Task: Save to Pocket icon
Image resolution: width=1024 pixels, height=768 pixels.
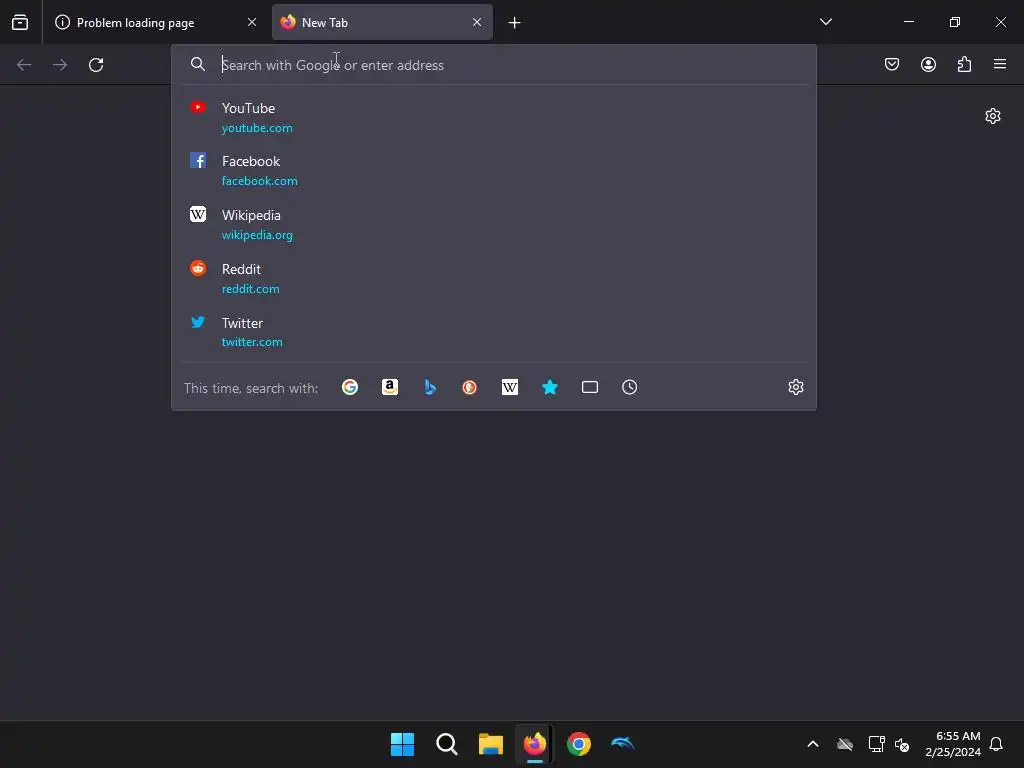Action: (x=892, y=64)
